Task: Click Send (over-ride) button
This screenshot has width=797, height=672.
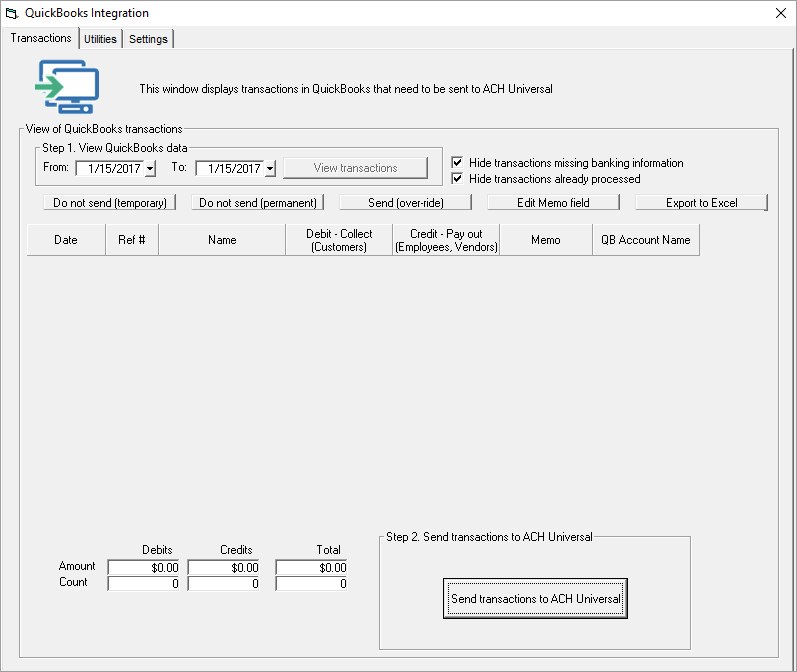Action: (x=406, y=202)
